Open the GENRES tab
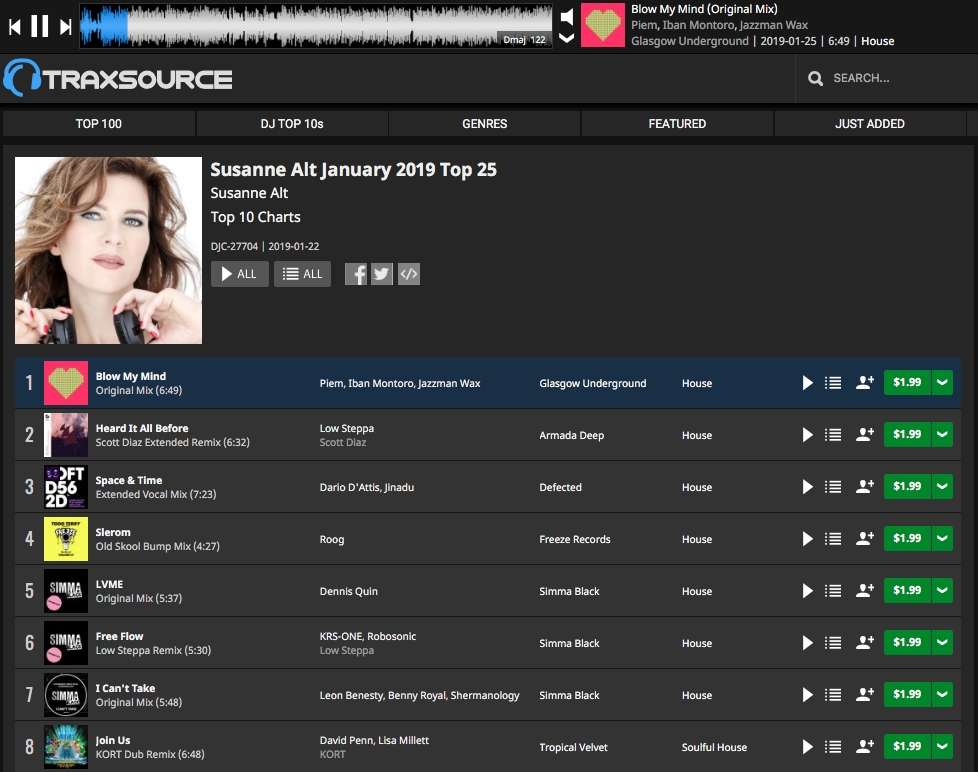The width and height of the screenshot is (978, 772). coord(485,123)
